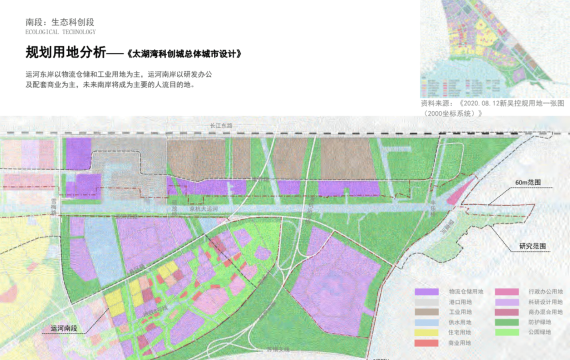Click the dark green 防护绿地 legend swatch

(x=507, y=322)
